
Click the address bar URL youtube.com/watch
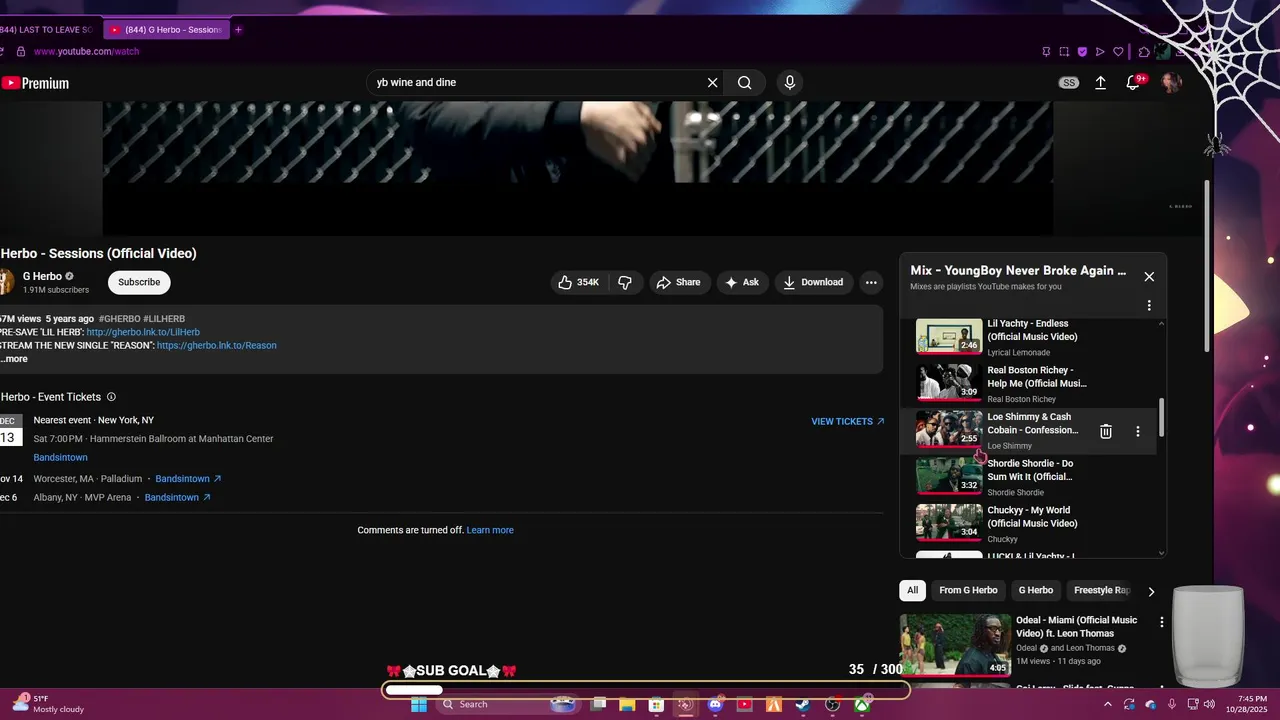pyautogui.click(x=86, y=52)
